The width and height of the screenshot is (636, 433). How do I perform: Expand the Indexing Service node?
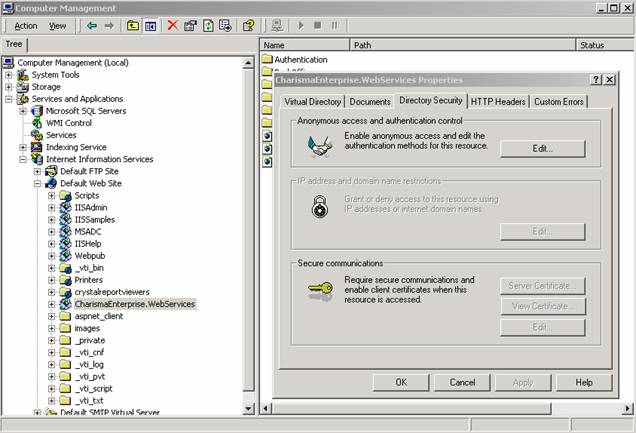(23, 147)
